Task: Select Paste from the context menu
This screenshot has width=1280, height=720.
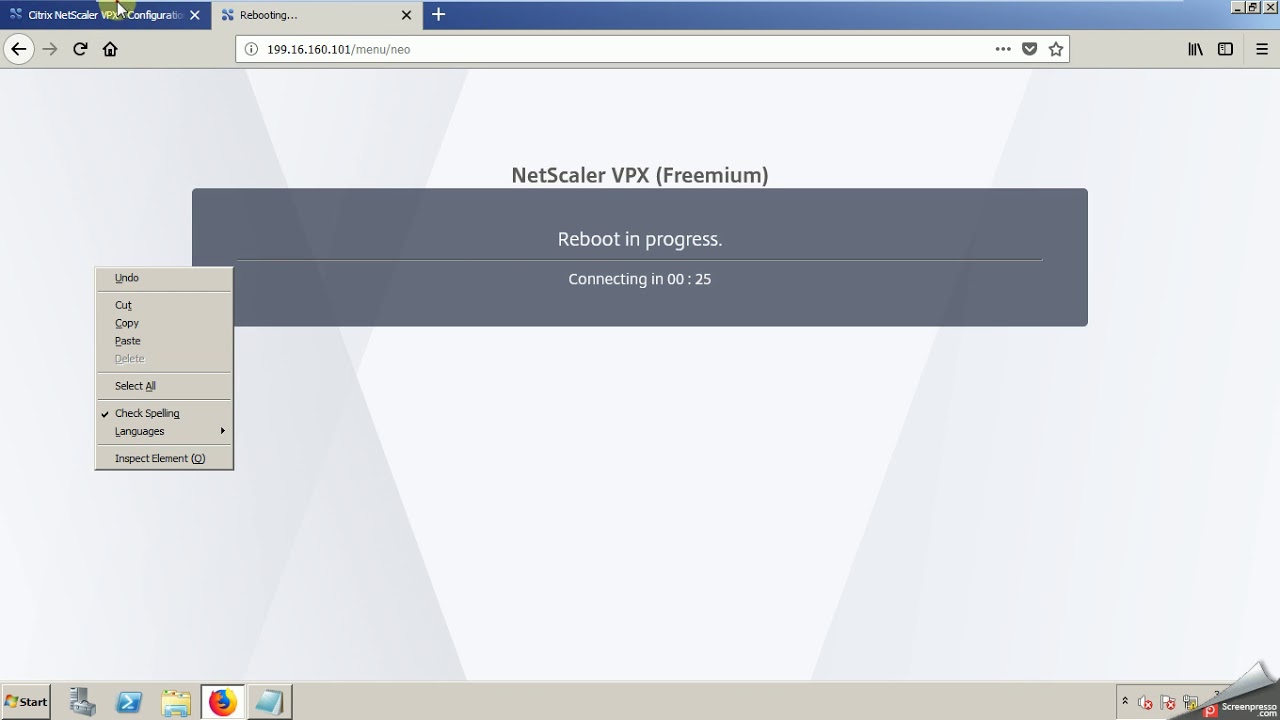Action: pyautogui.click(x=164, y=341)
